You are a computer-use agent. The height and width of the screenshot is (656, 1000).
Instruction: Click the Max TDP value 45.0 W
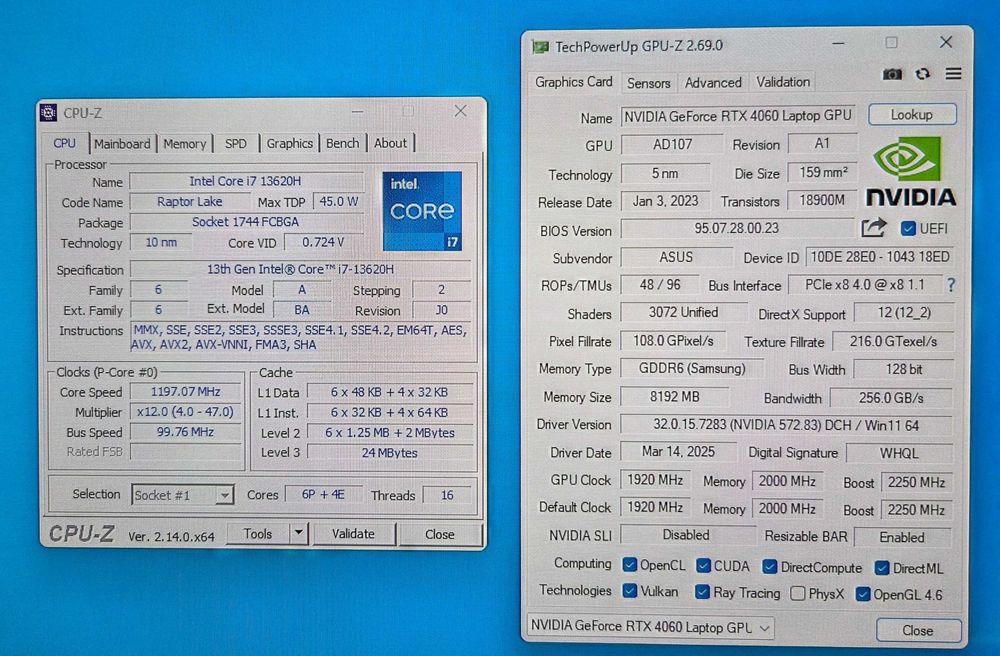(339, 201)
